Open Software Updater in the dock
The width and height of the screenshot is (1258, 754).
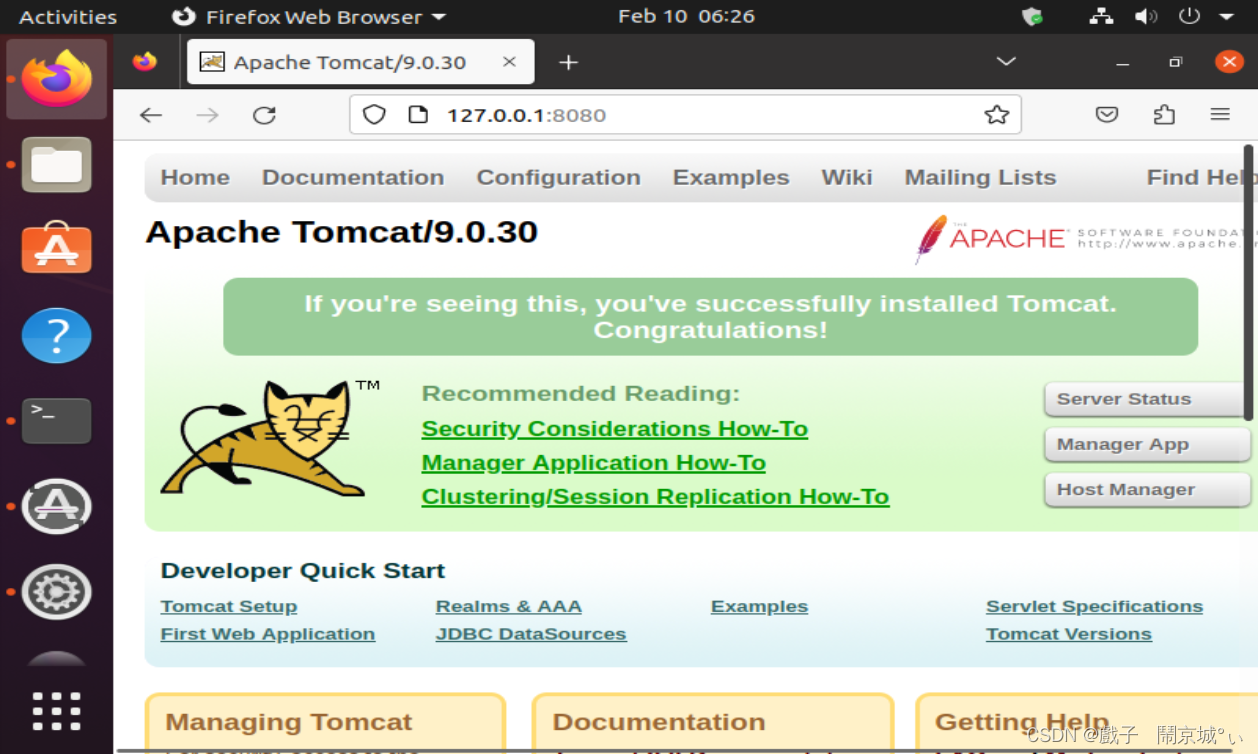pos(57,507)
